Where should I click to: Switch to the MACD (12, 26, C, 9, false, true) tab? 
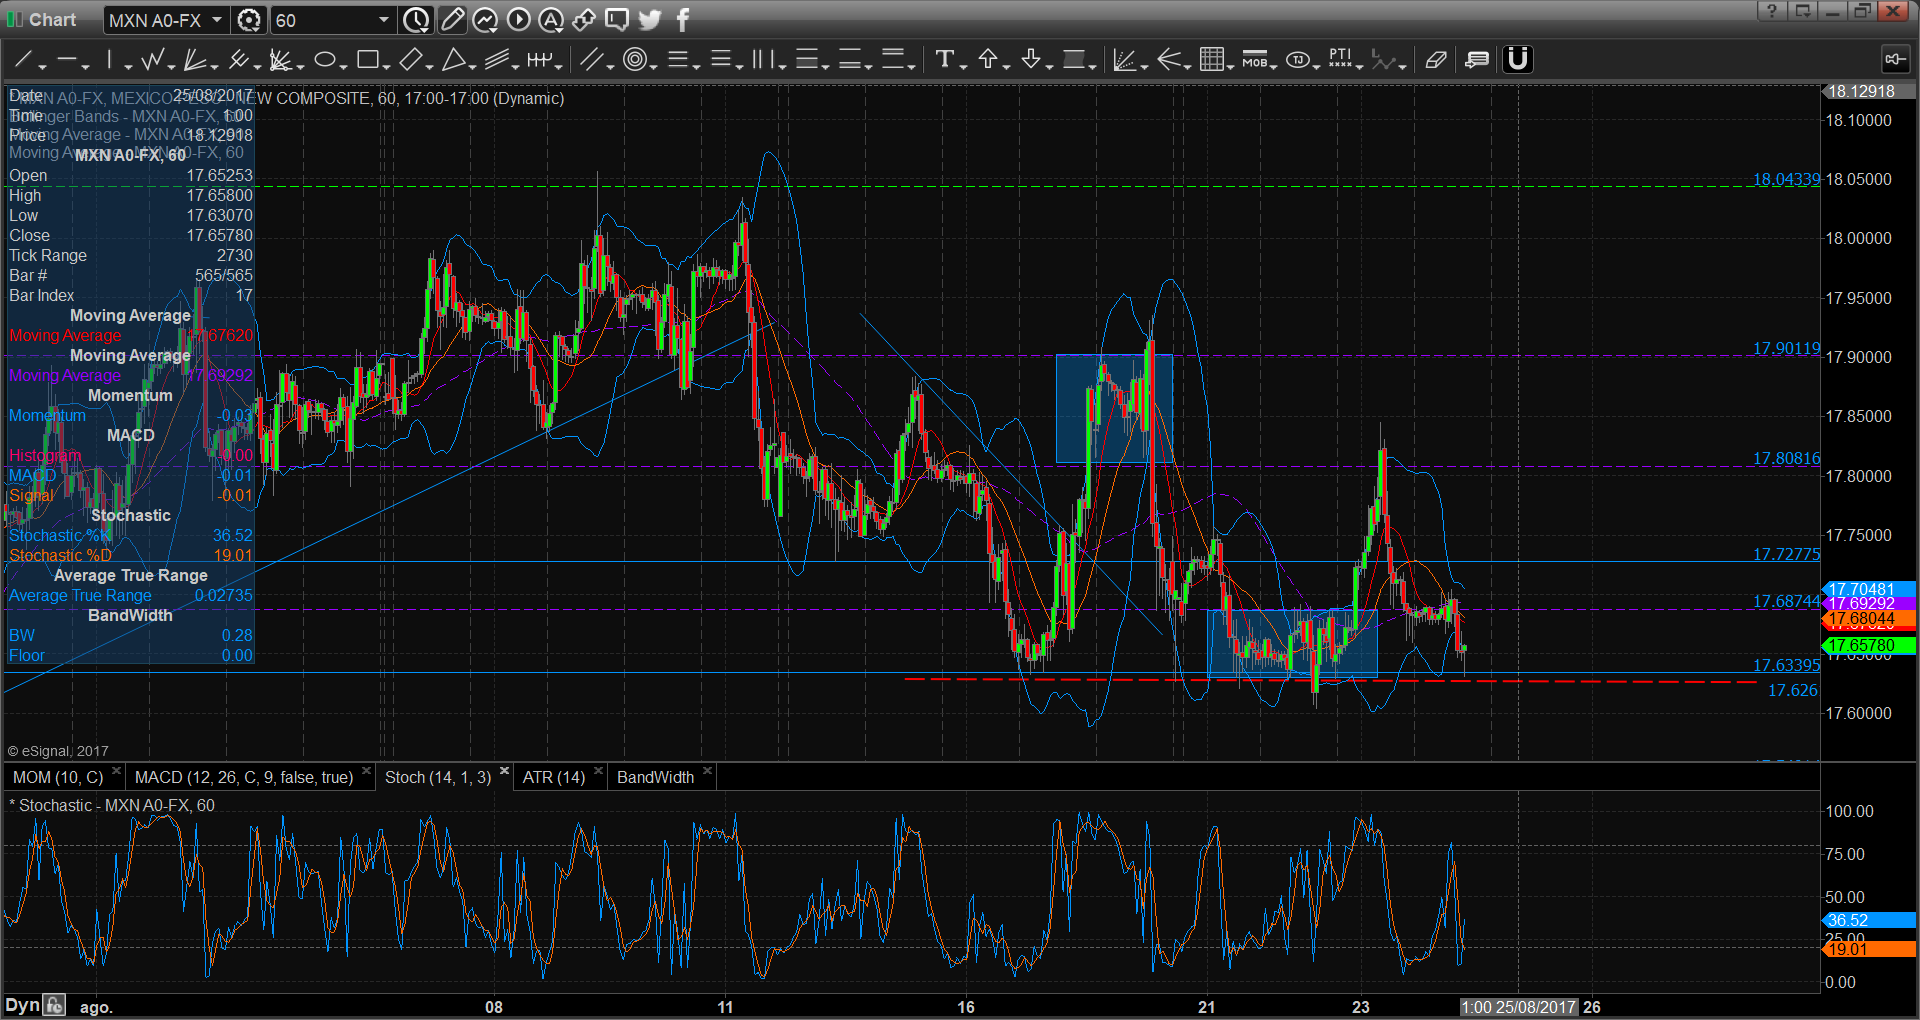(244, 777)
